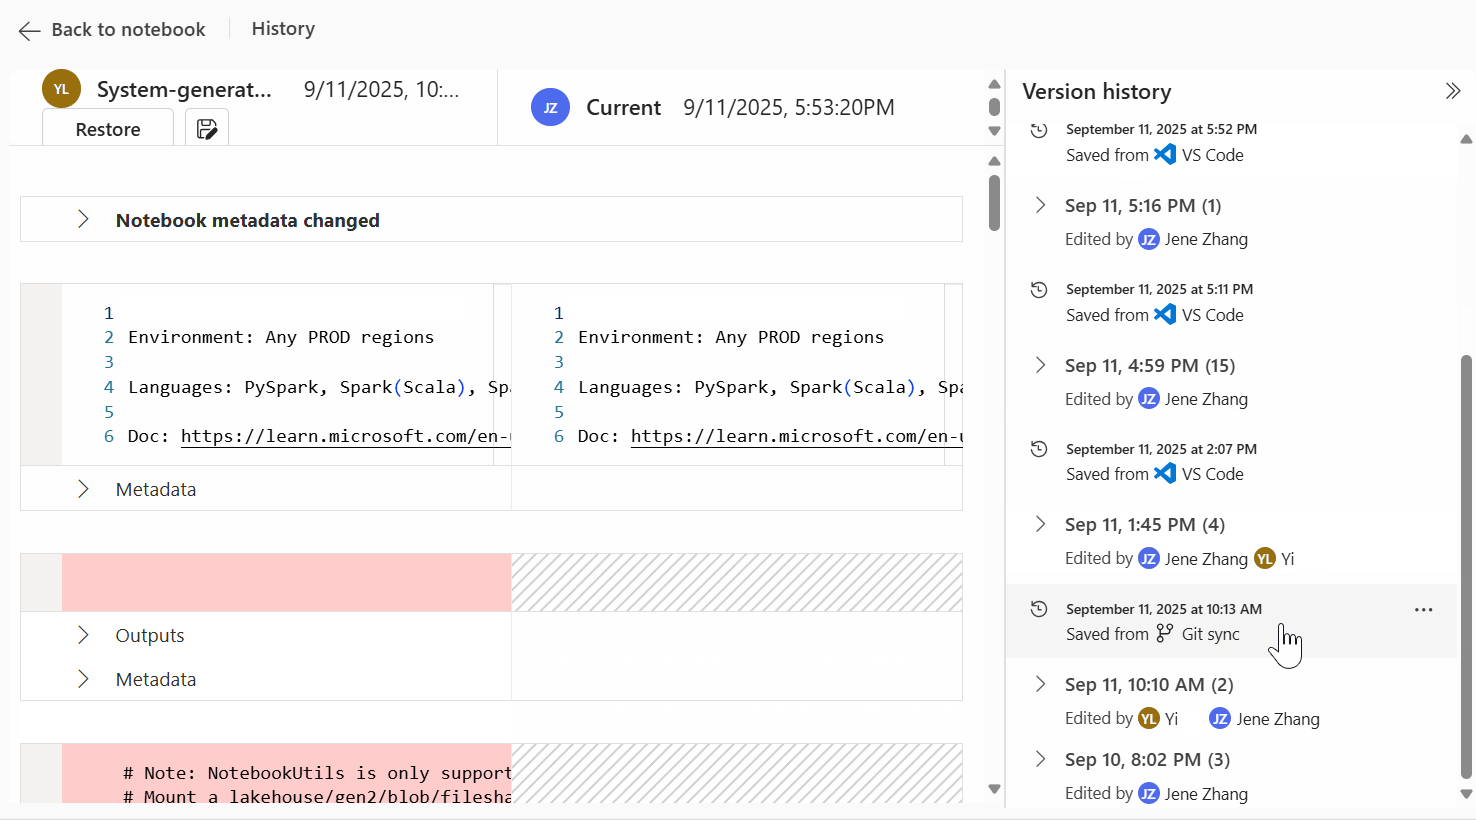
Task: Click the YL avatar beside System-generated title
Action: coord(61,88)
